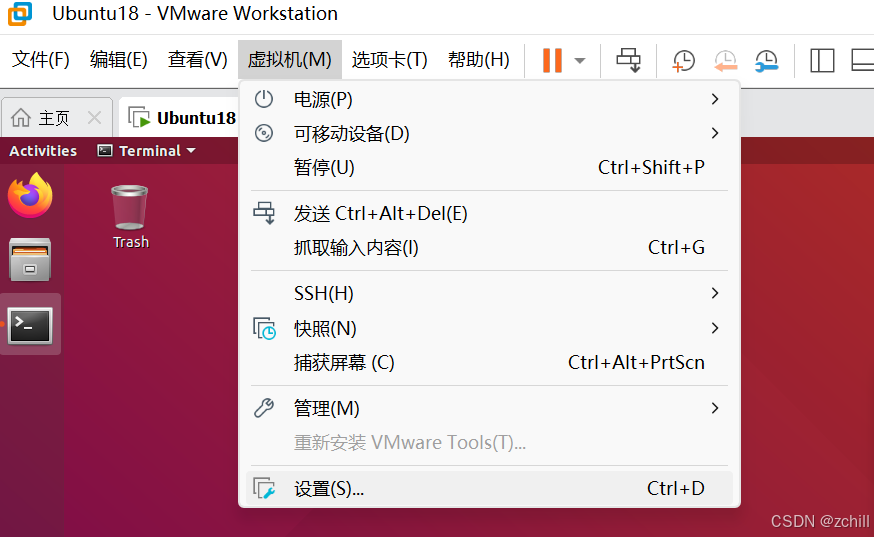Click the Ctrl+Alt+PrtScn shortcut label
Image resolution: width=874 pixels, height=537 pixels.
coord(636,363)
